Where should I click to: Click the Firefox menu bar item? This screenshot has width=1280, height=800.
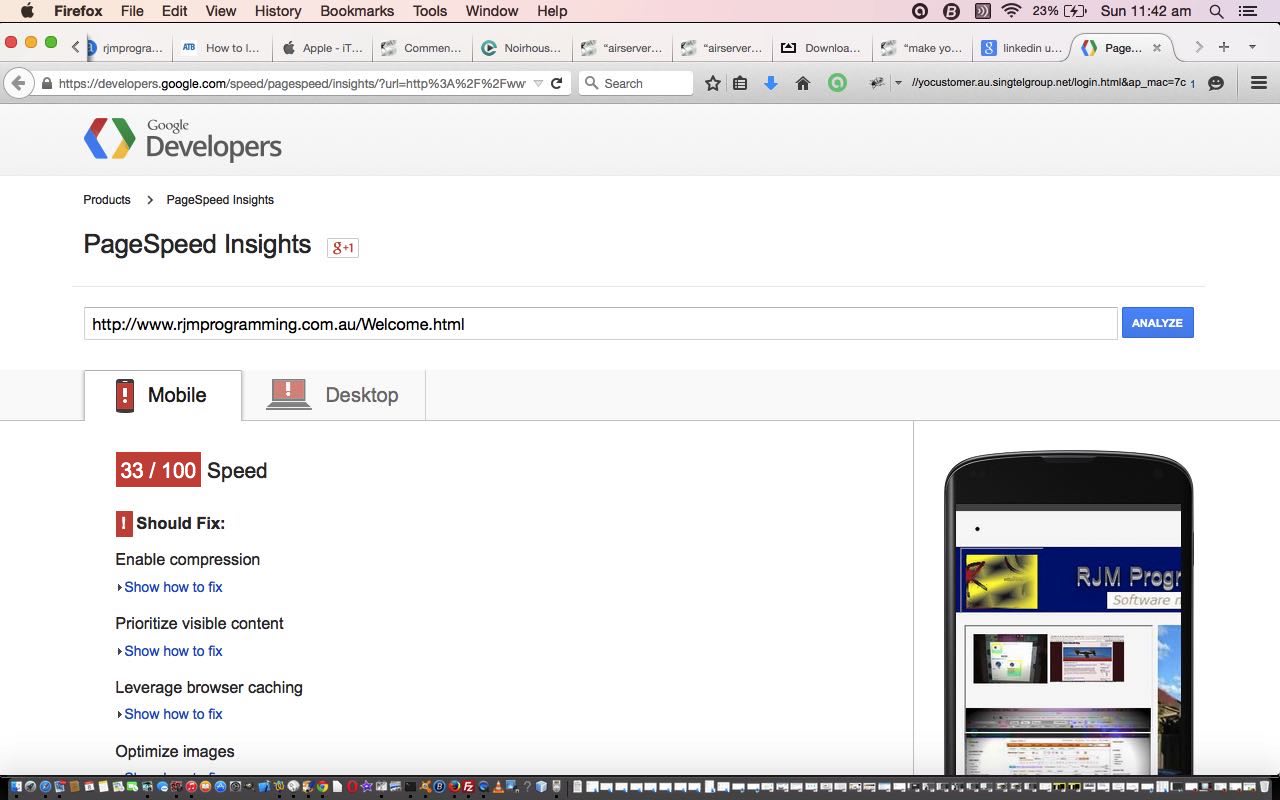pos(78,11)
